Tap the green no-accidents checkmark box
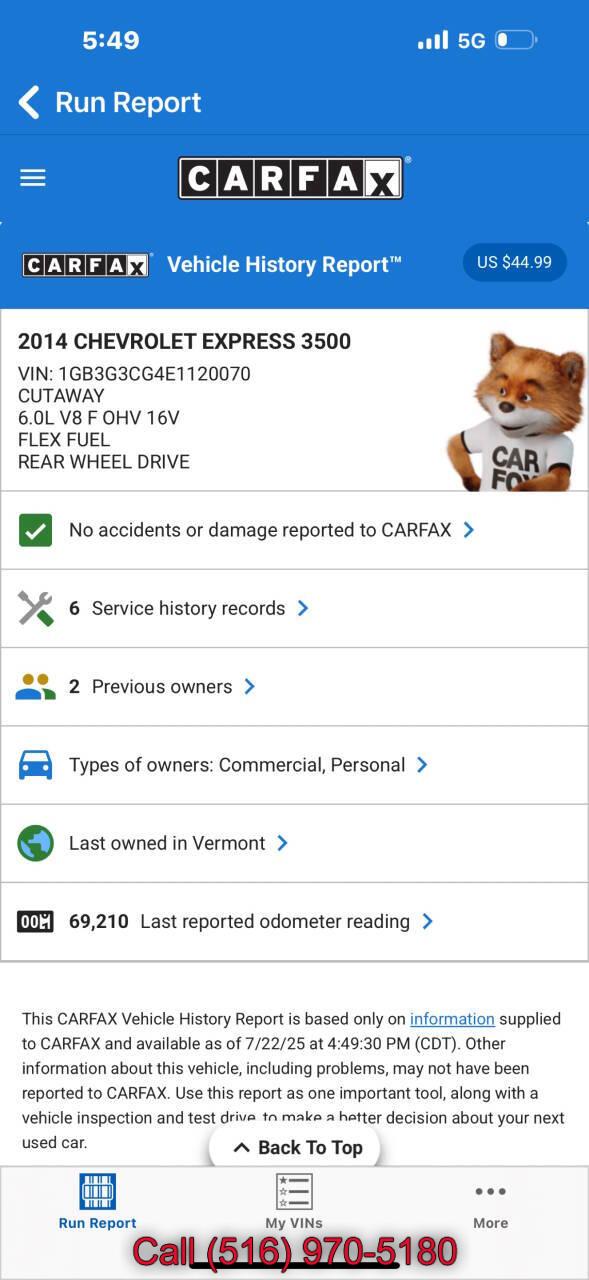Screen dimensions: 589x1280 pos(35,530)
